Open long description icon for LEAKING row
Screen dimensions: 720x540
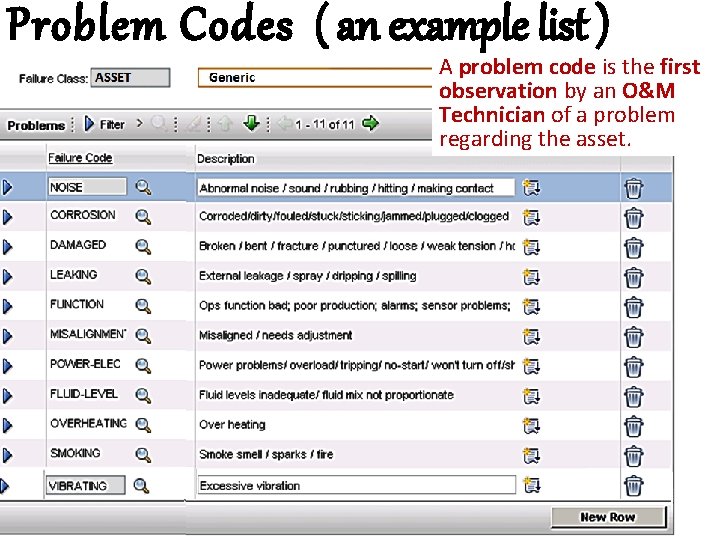(x=531, y=277)
